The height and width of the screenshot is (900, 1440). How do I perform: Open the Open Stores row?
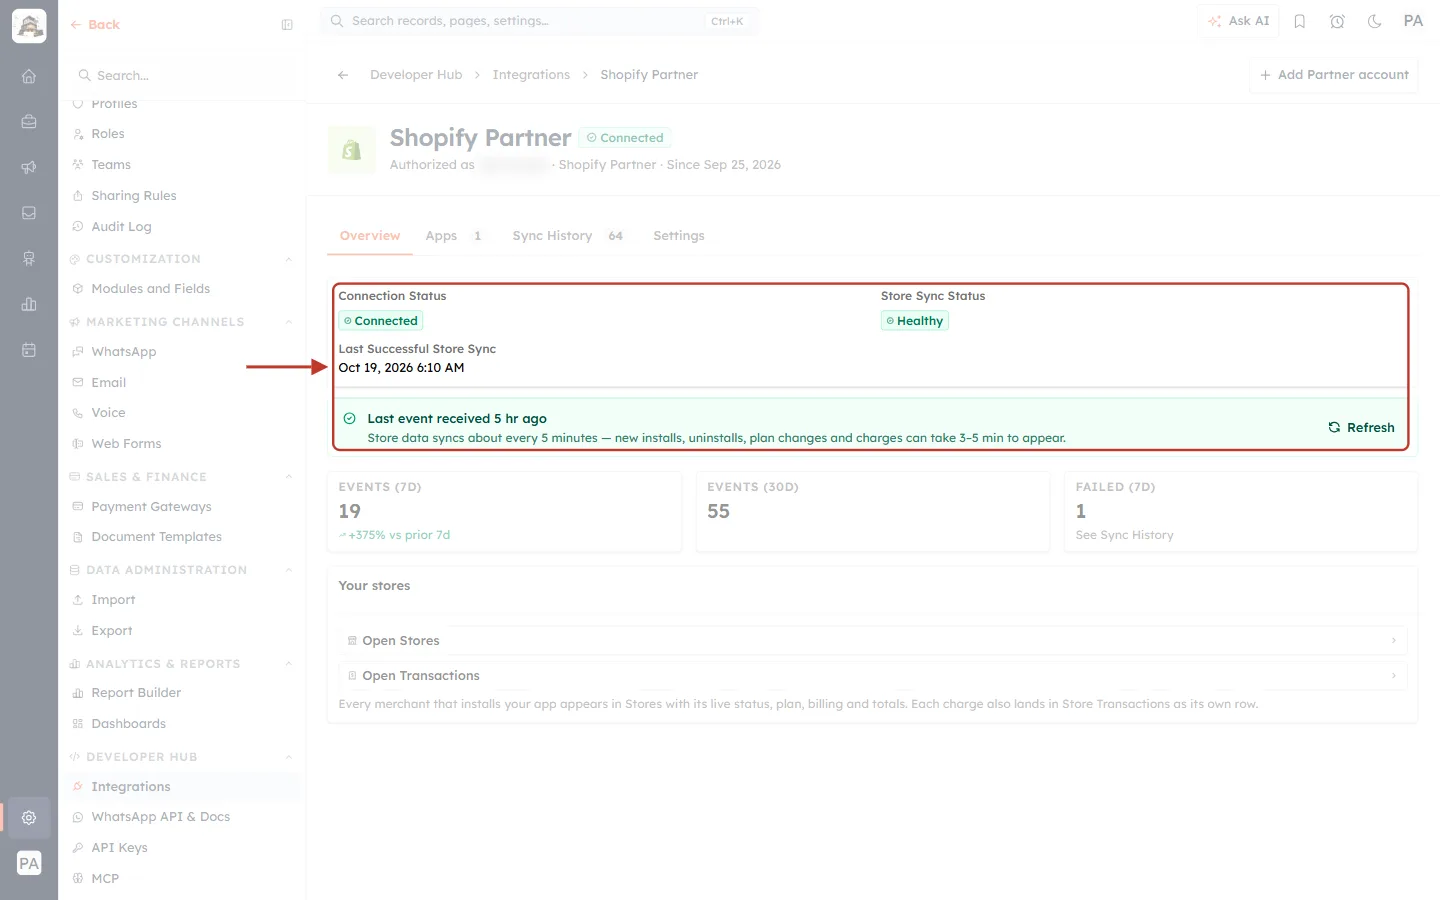tap(873, 641)
